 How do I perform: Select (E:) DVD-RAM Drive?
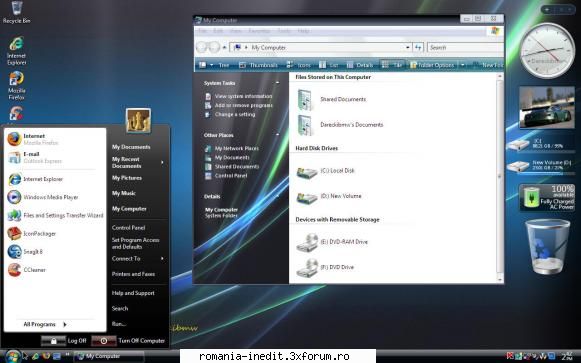tap(332, 243)
